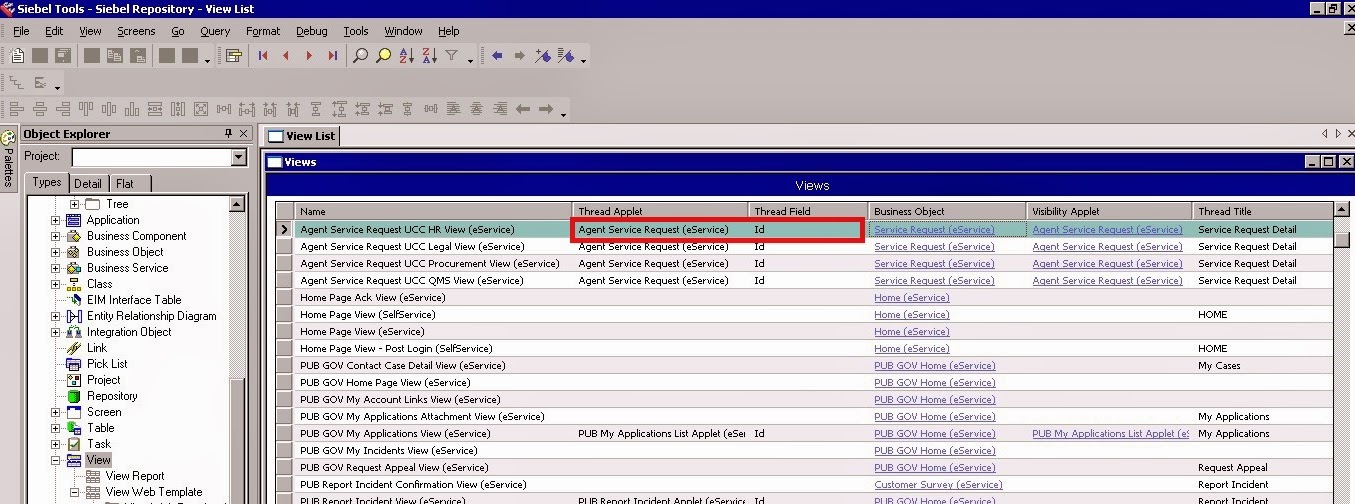Expand the Class node
The width and height of the screenshot is (1355, 504).
pos(56,284)
